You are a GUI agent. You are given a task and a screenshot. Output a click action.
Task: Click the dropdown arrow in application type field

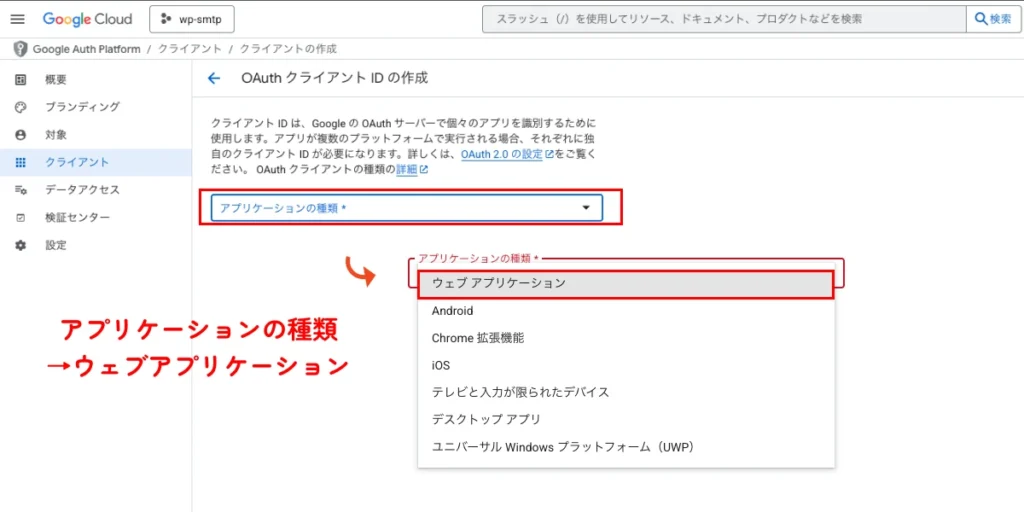coord(586,208)
